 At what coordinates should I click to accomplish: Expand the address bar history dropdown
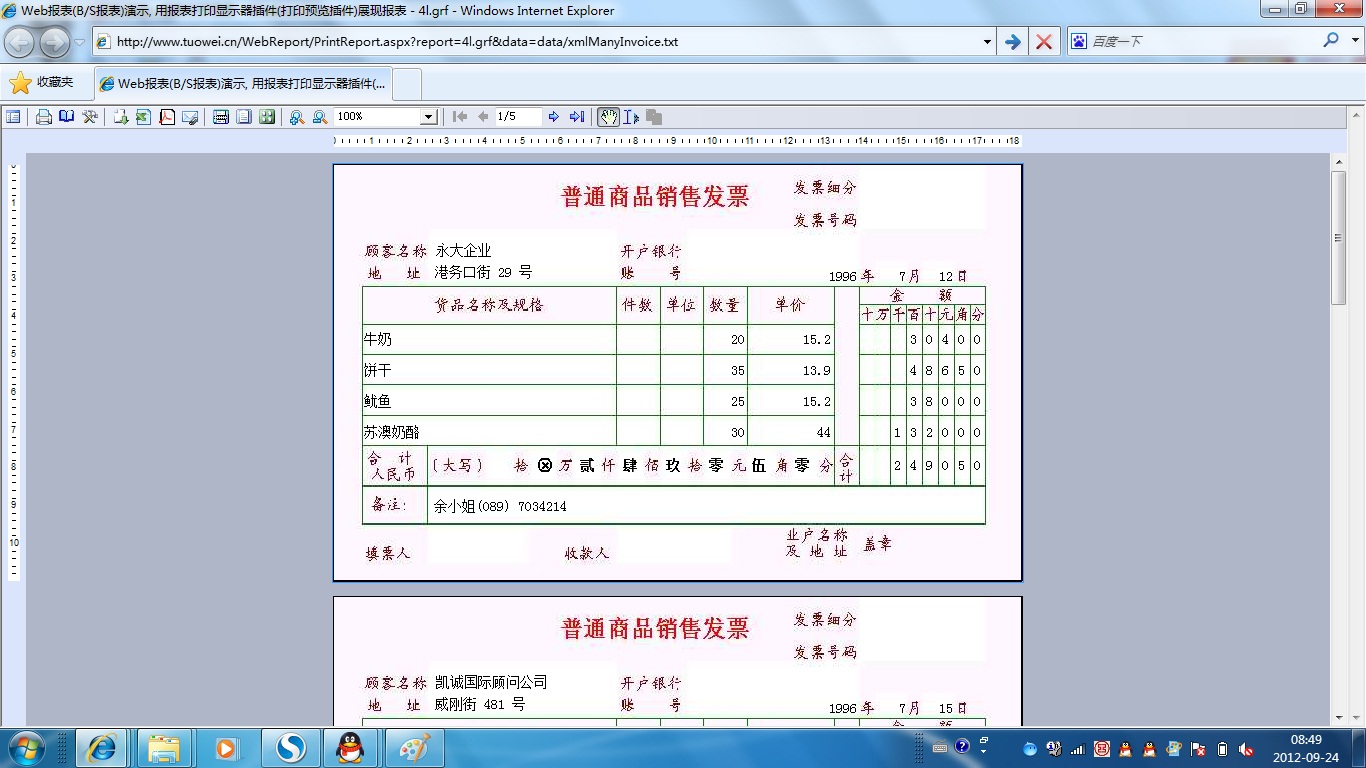click(x=987, y=42)
